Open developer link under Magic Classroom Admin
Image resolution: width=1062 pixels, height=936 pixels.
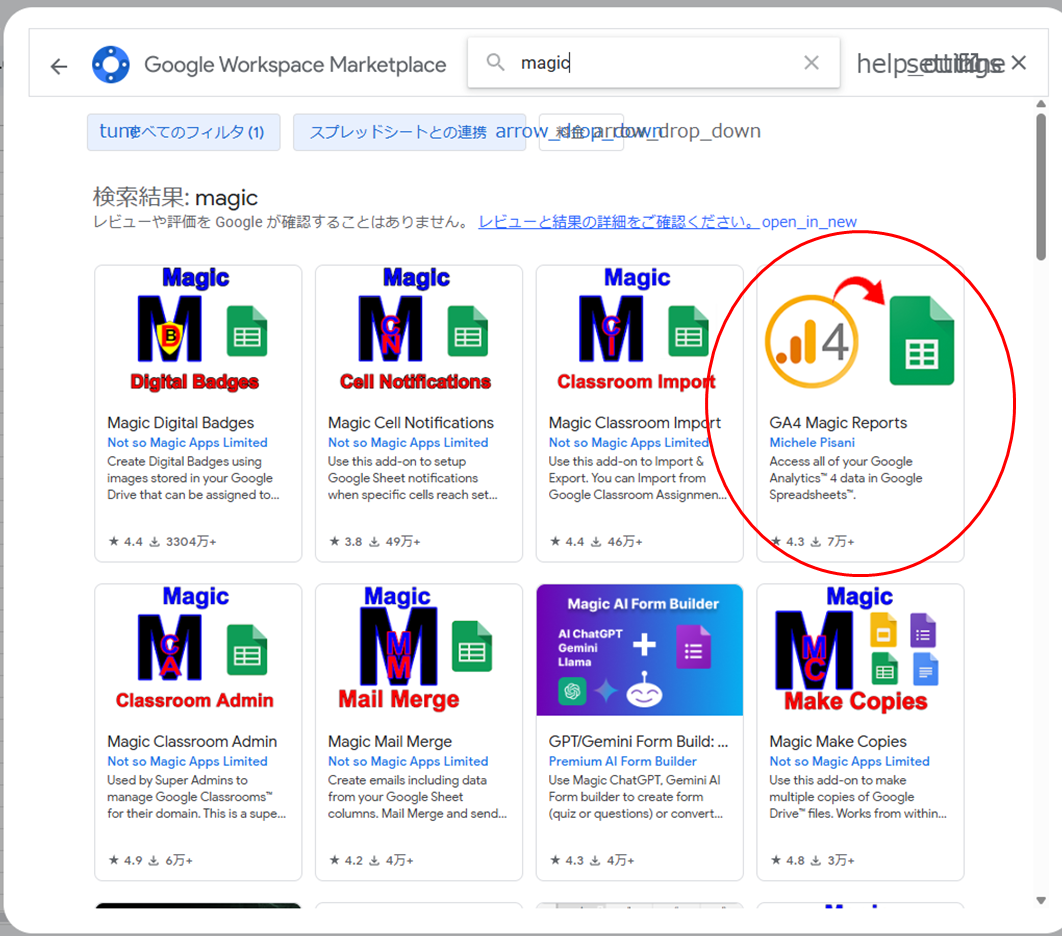tap(187, 761)
